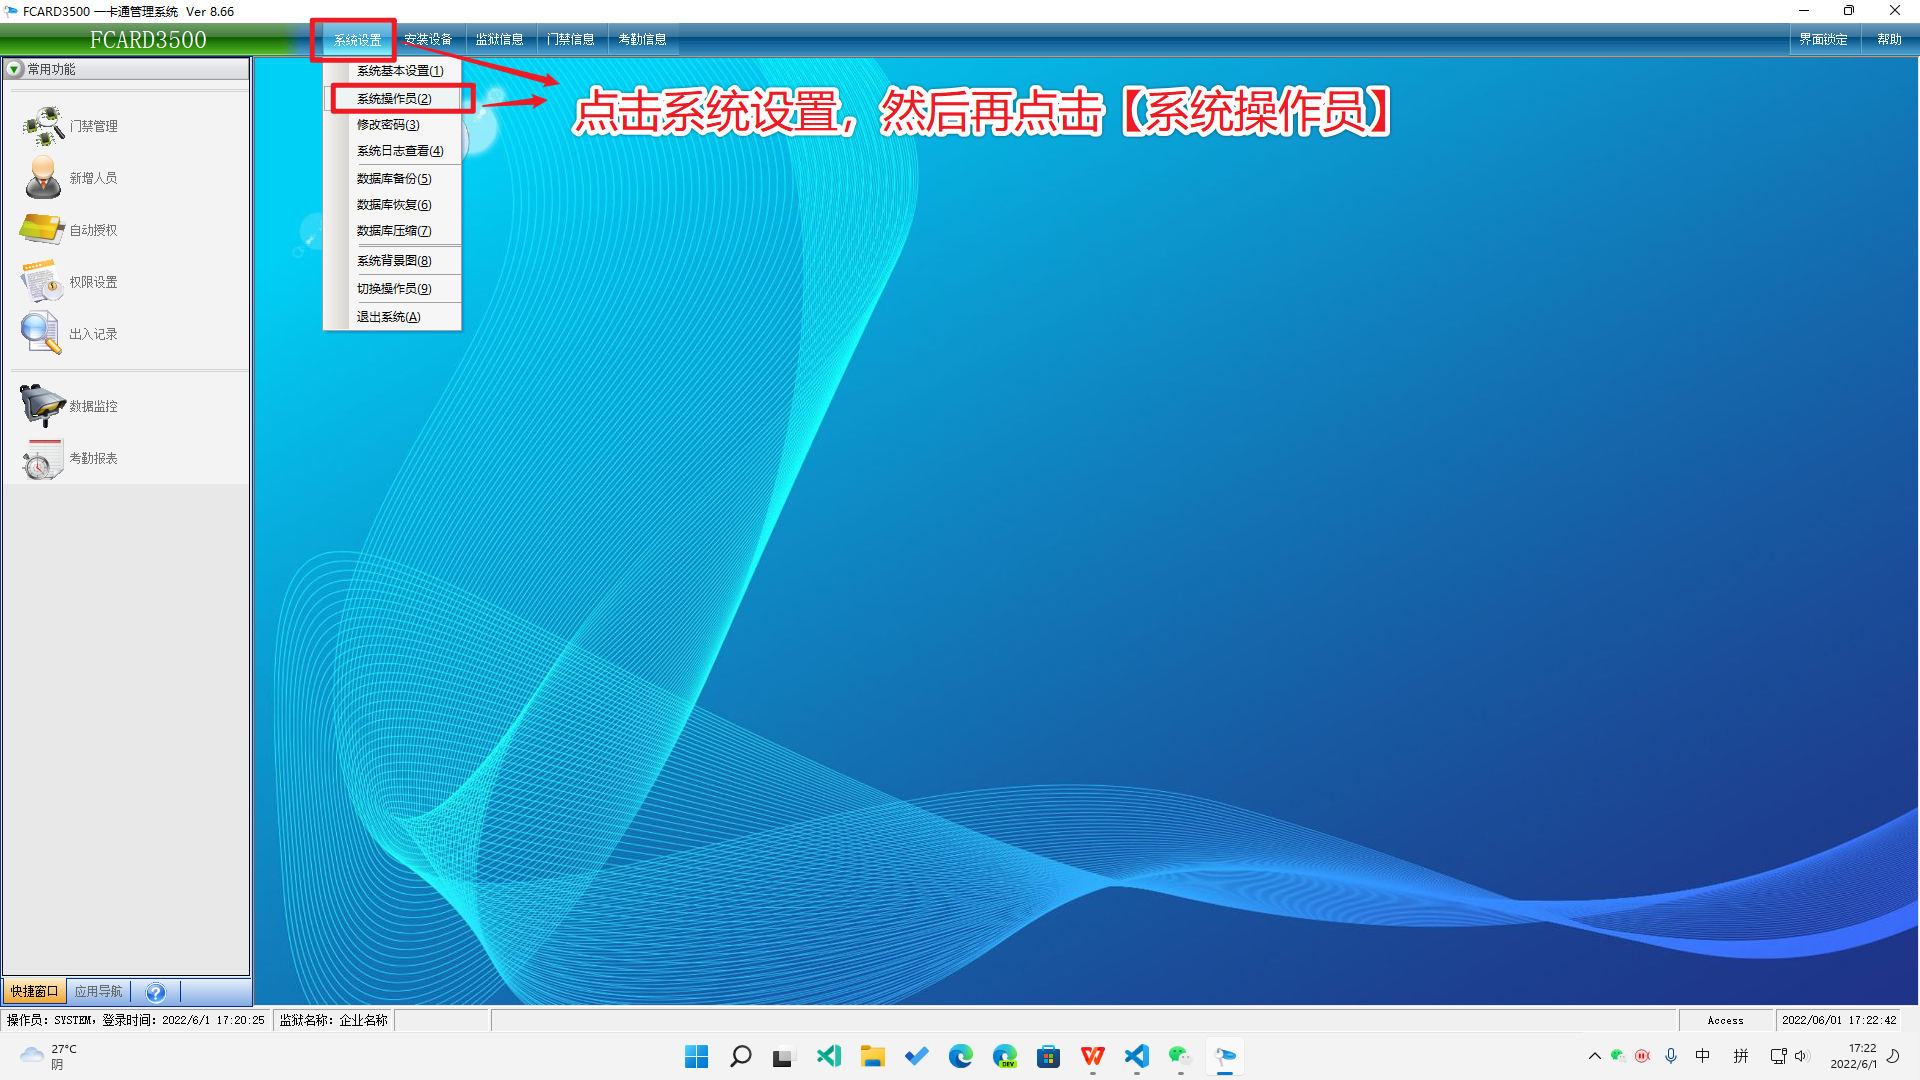Image resolution: width=1920 pixels, height=1080 pixels.
Task: Choose 系统日志查看(4) from menu
Action: point(400,151)
